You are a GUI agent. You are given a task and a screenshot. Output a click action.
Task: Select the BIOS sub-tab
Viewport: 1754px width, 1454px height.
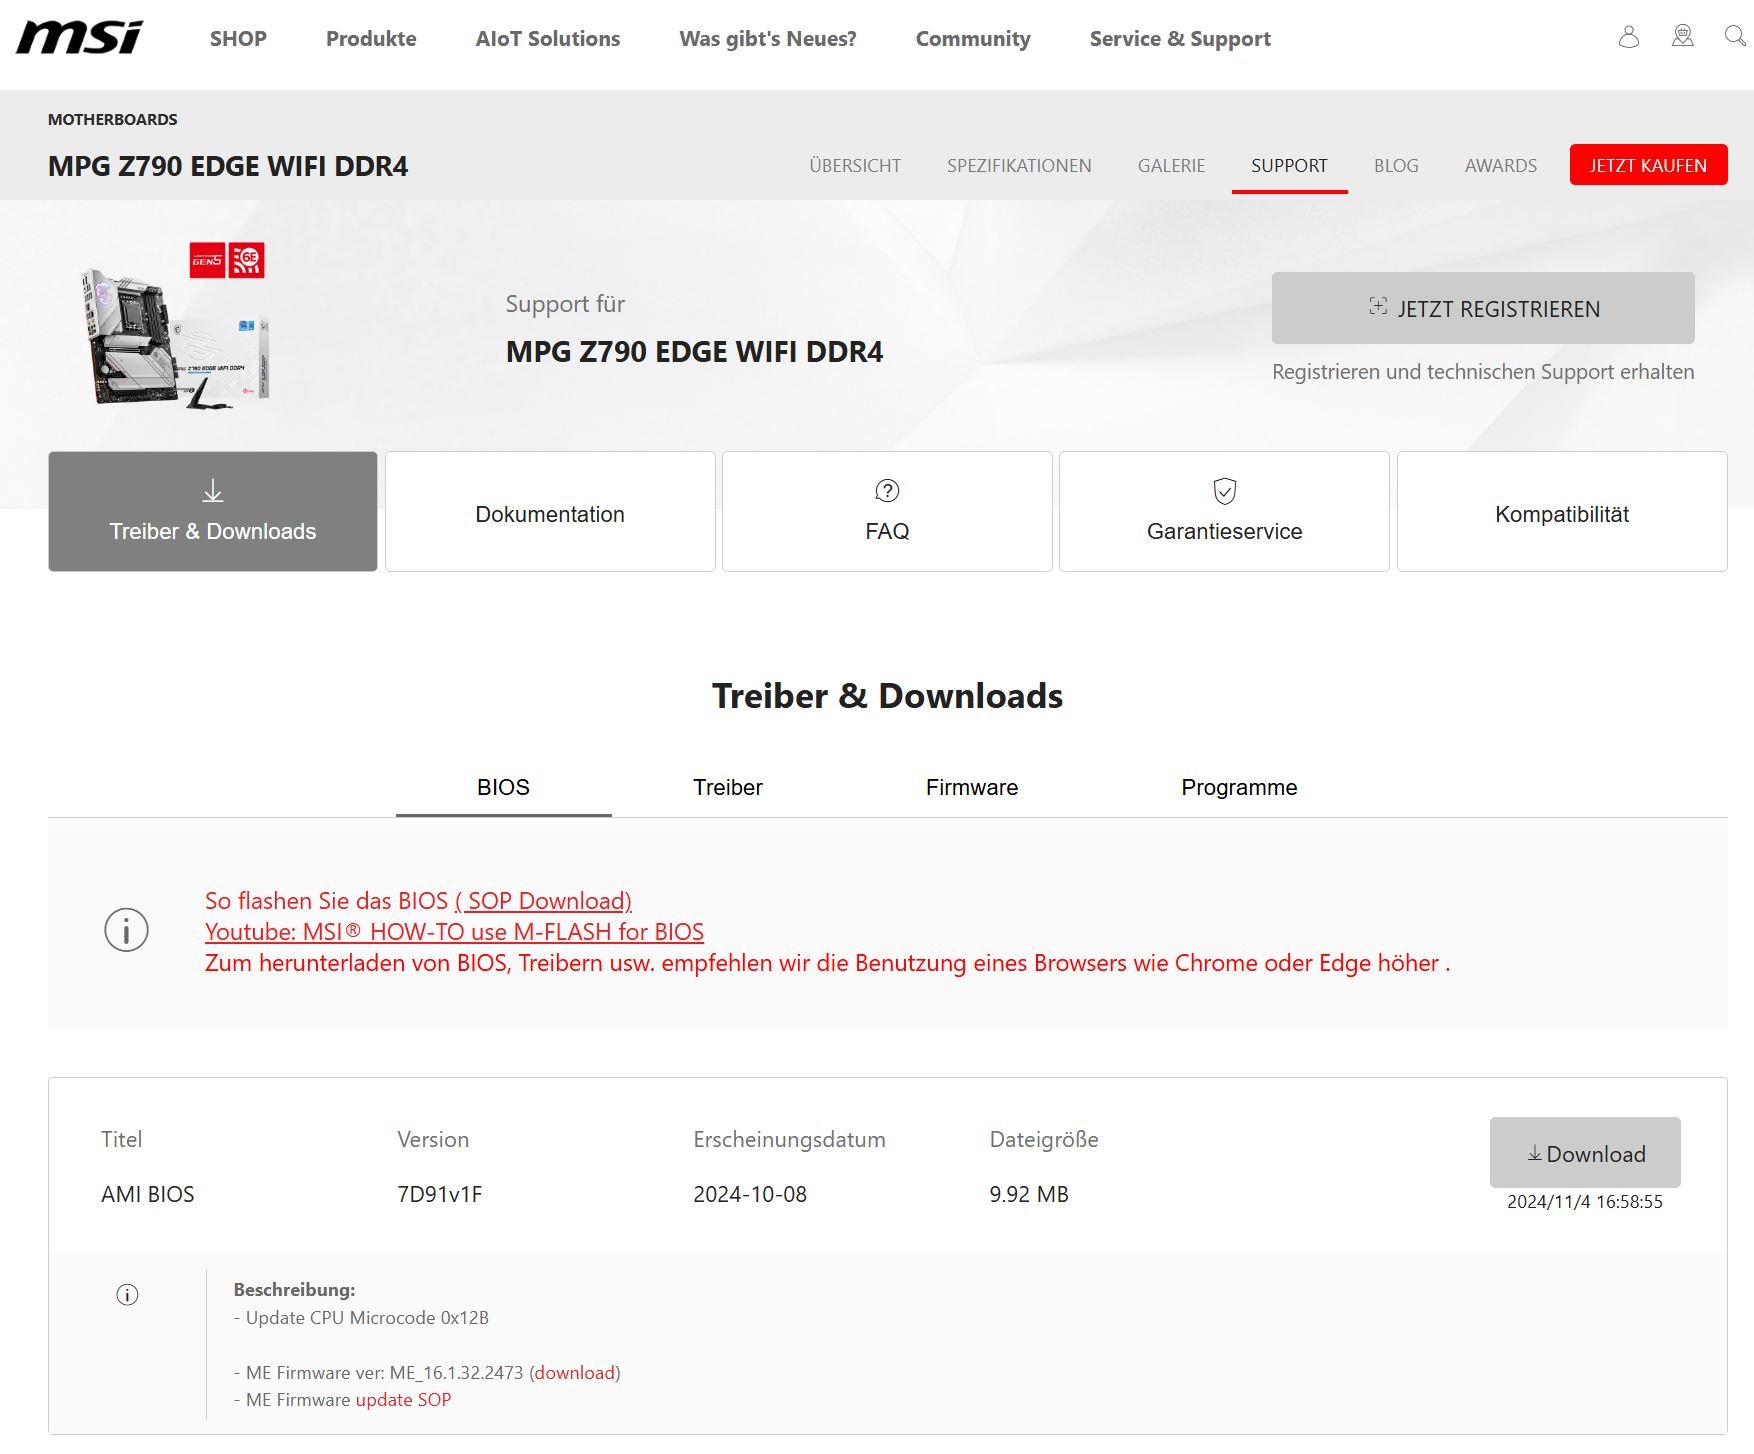503,788
